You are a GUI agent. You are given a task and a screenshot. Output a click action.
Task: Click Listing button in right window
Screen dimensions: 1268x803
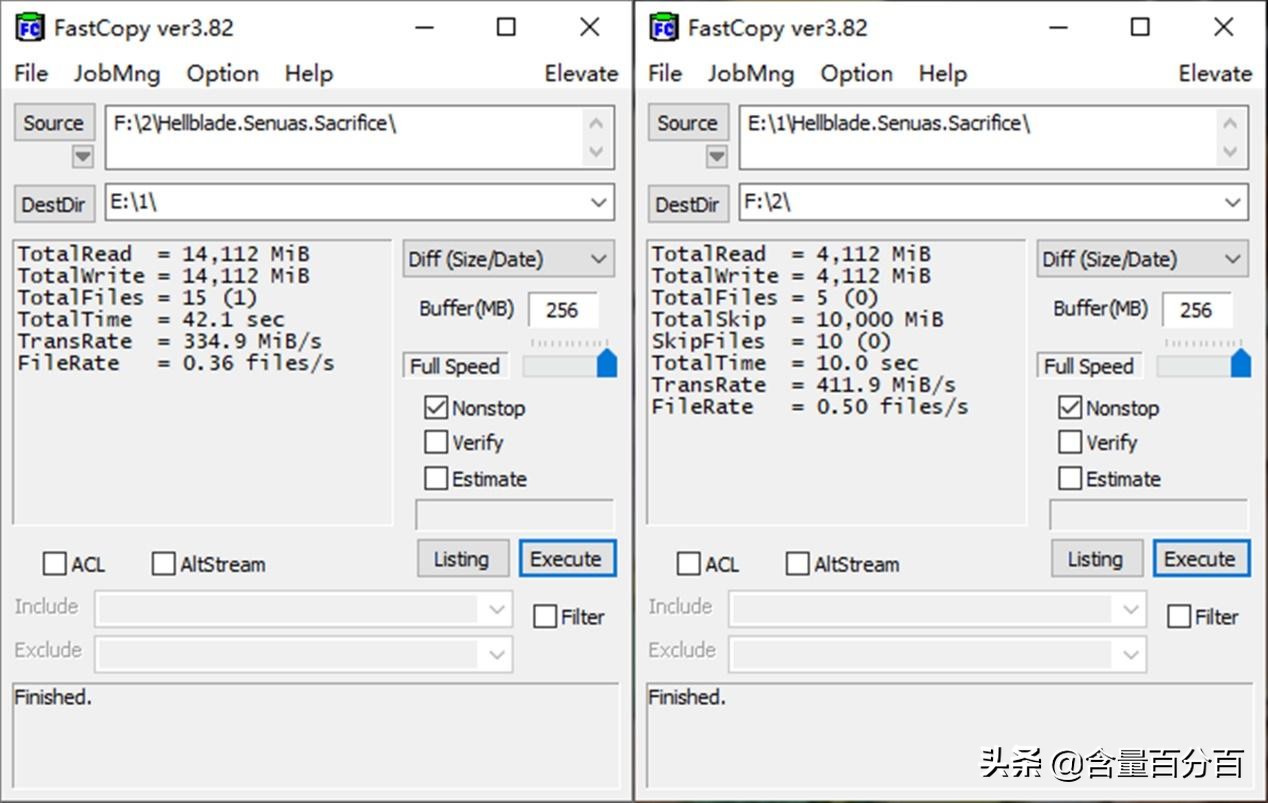1095,559
